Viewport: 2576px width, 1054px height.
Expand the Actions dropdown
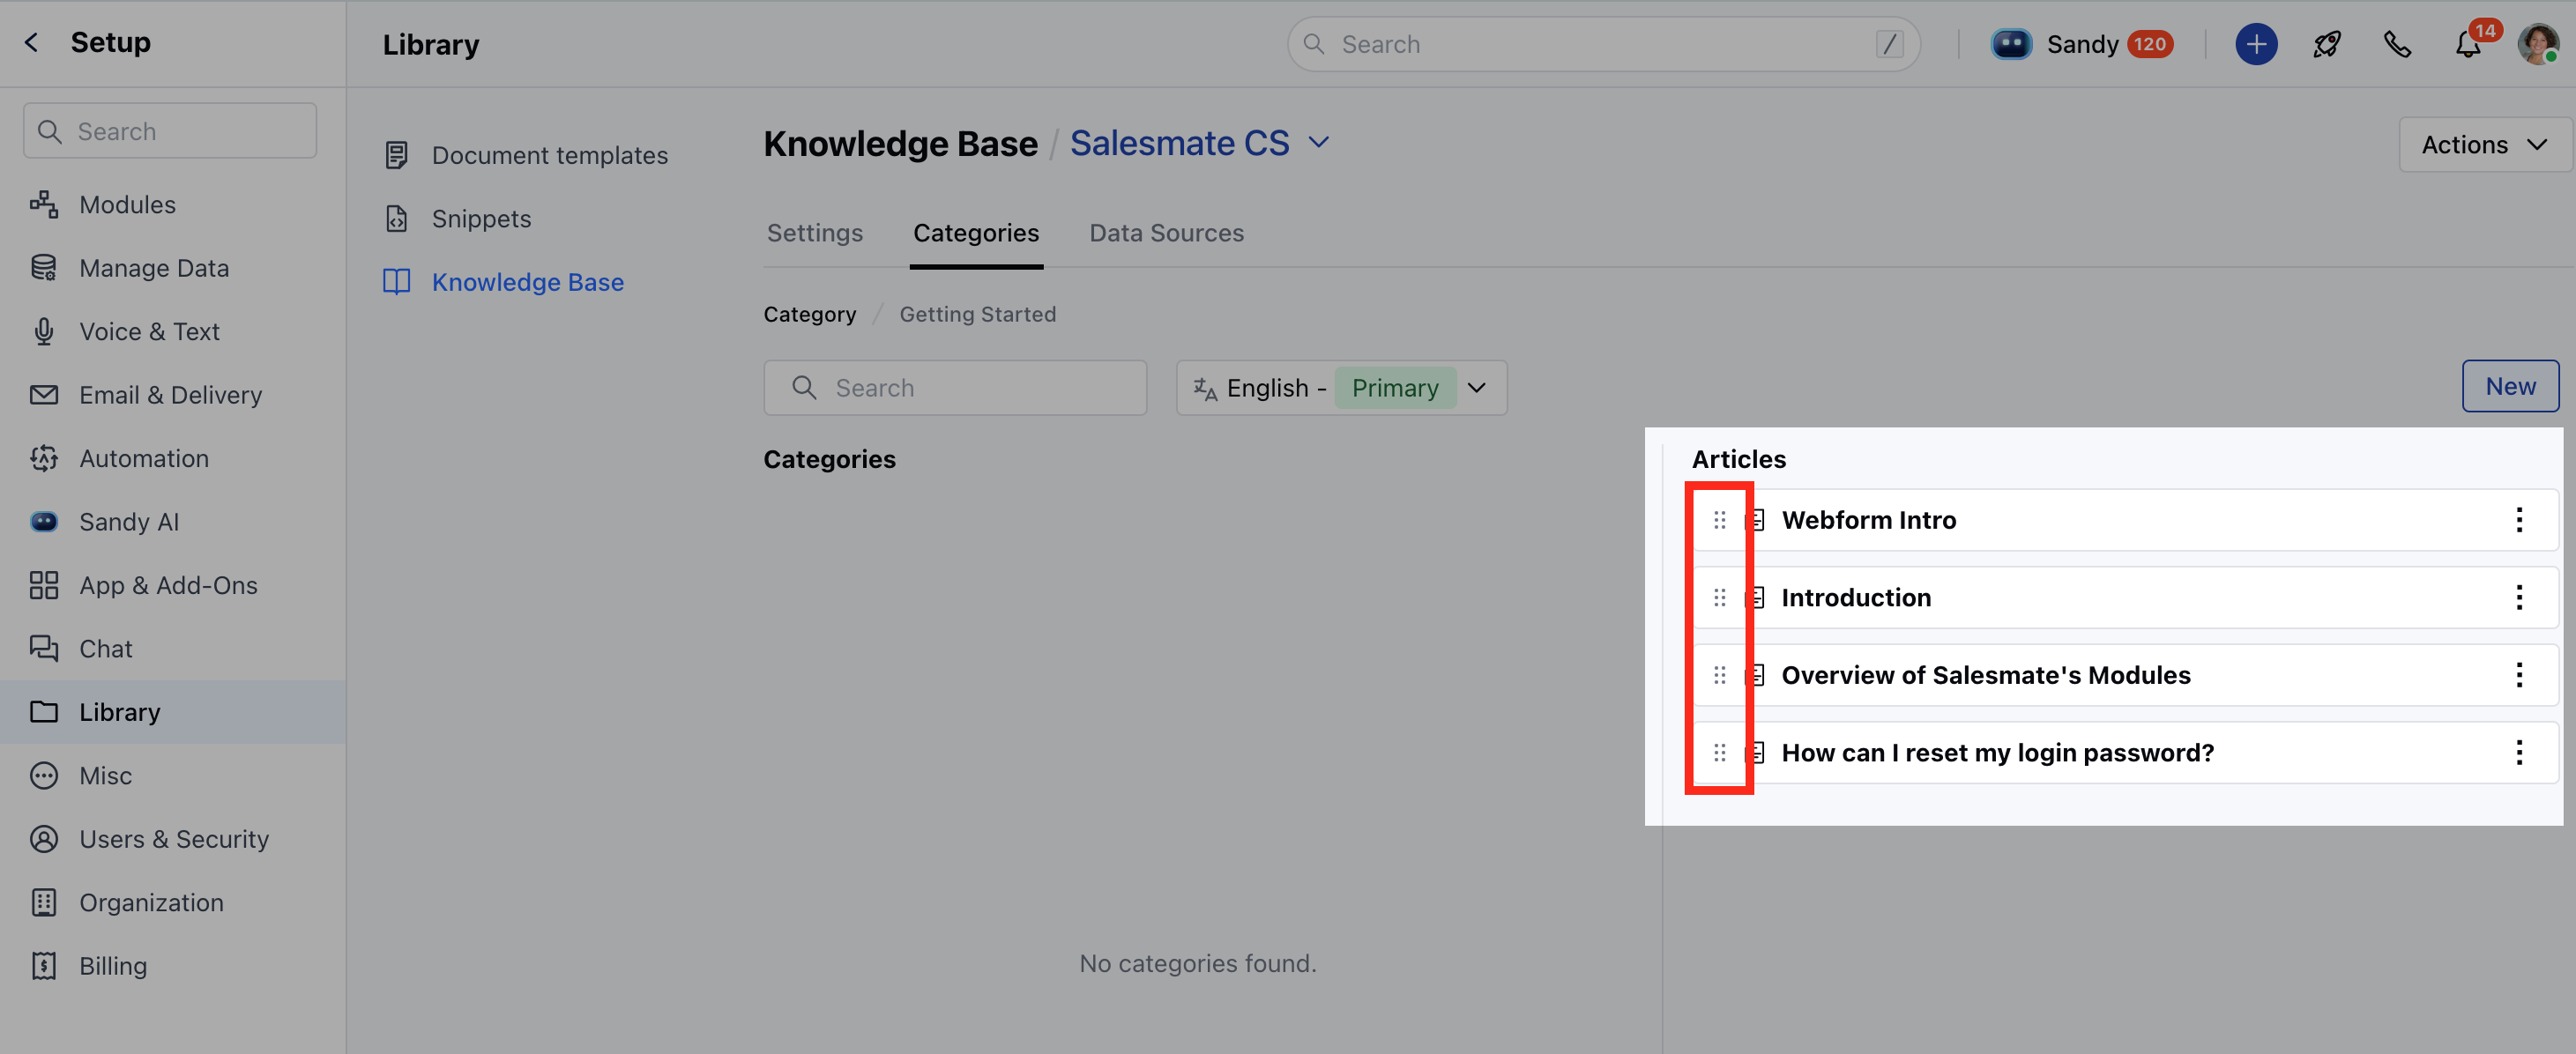[2483, 144]
